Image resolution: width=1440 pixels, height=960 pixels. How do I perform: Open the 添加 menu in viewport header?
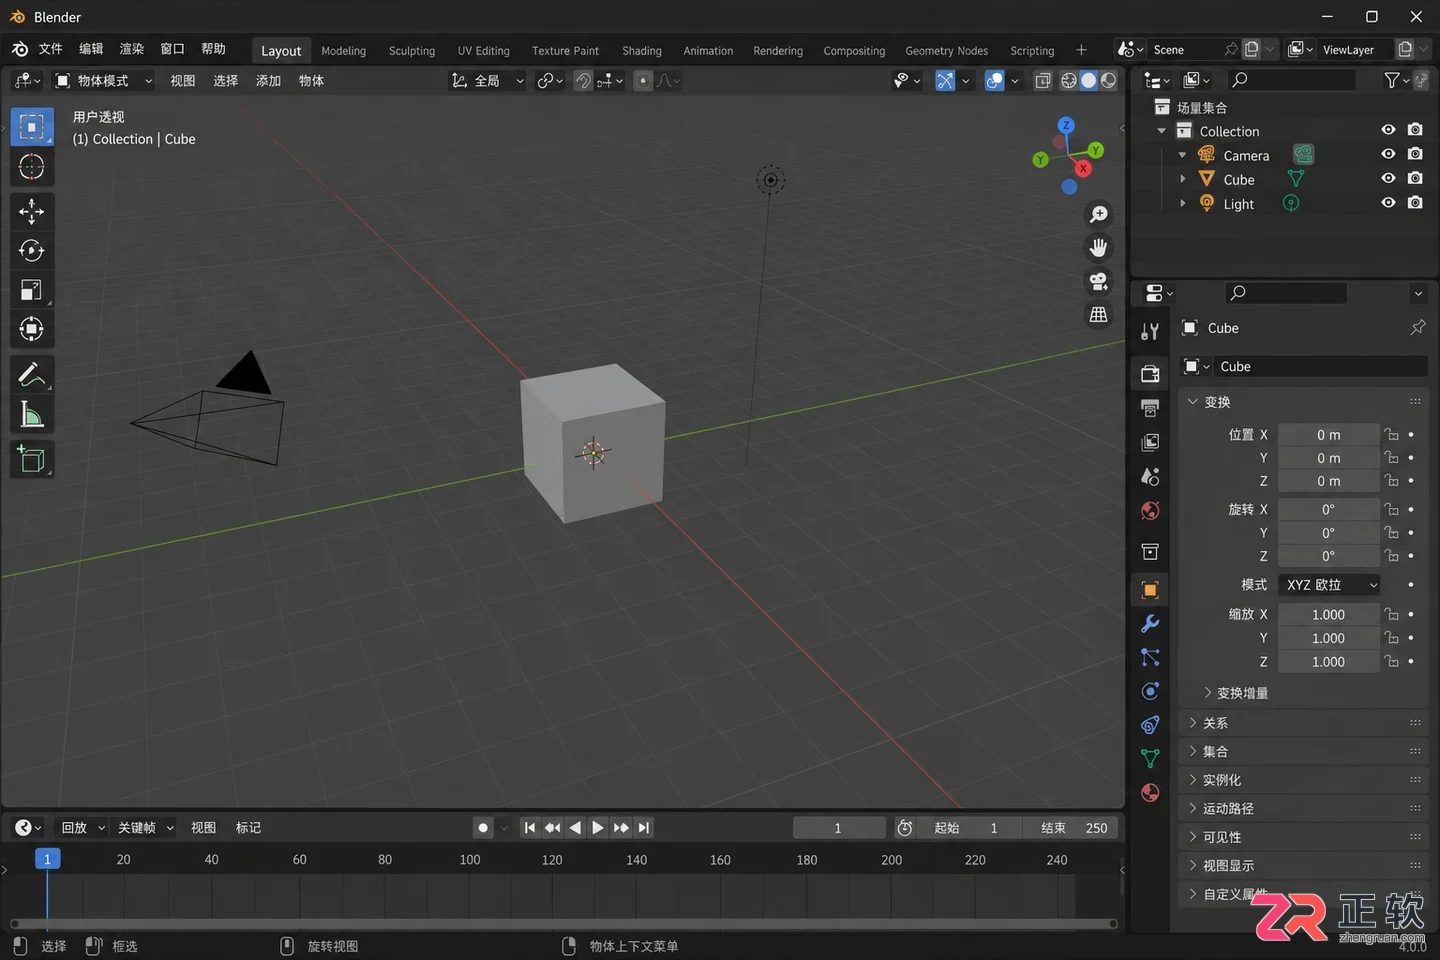(x=268, y=81)
